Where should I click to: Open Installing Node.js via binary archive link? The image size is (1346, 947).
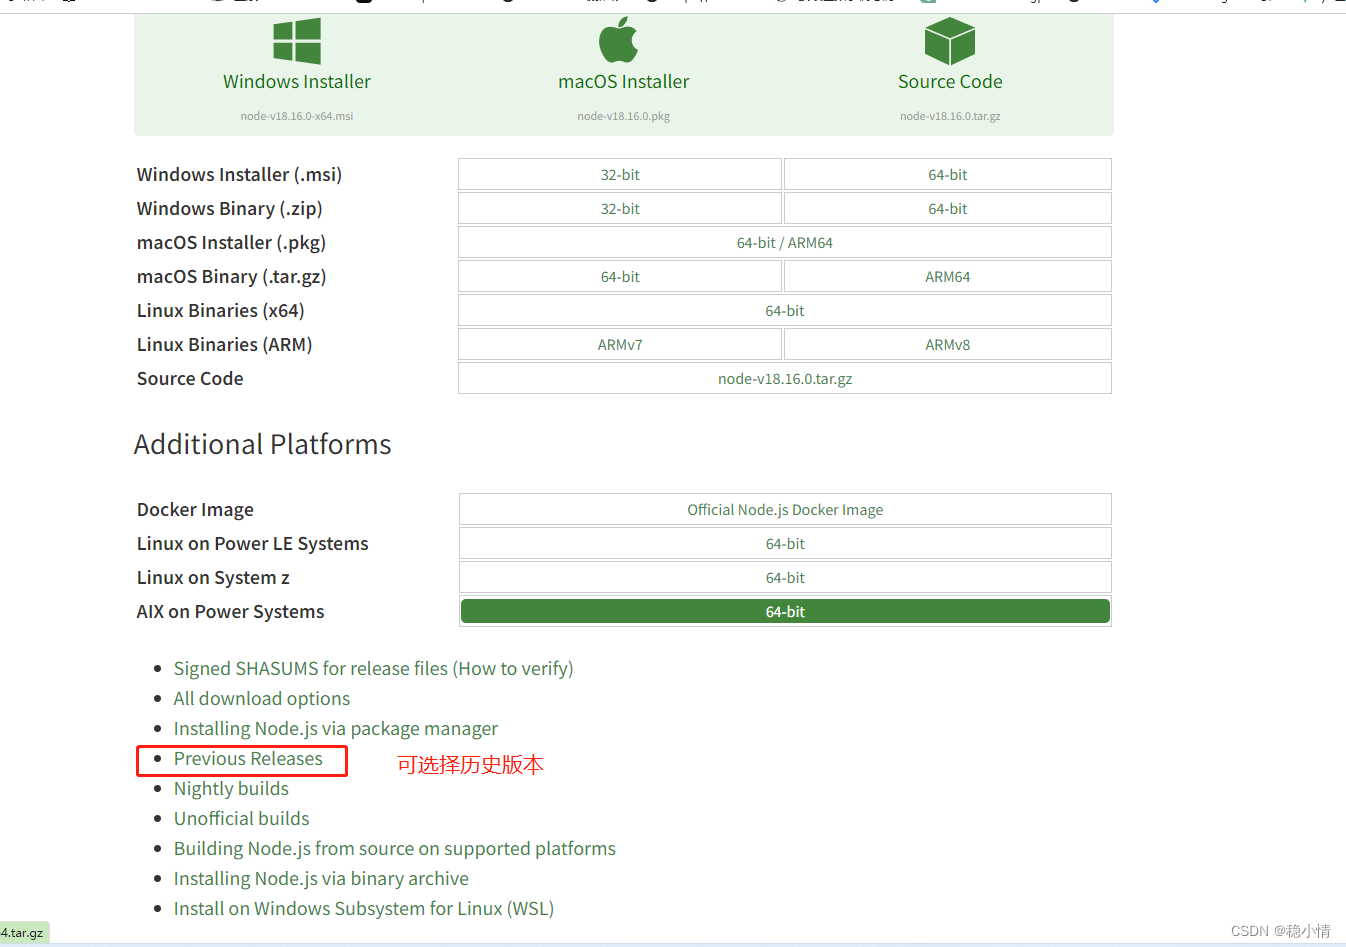click(x=321, y=878)
